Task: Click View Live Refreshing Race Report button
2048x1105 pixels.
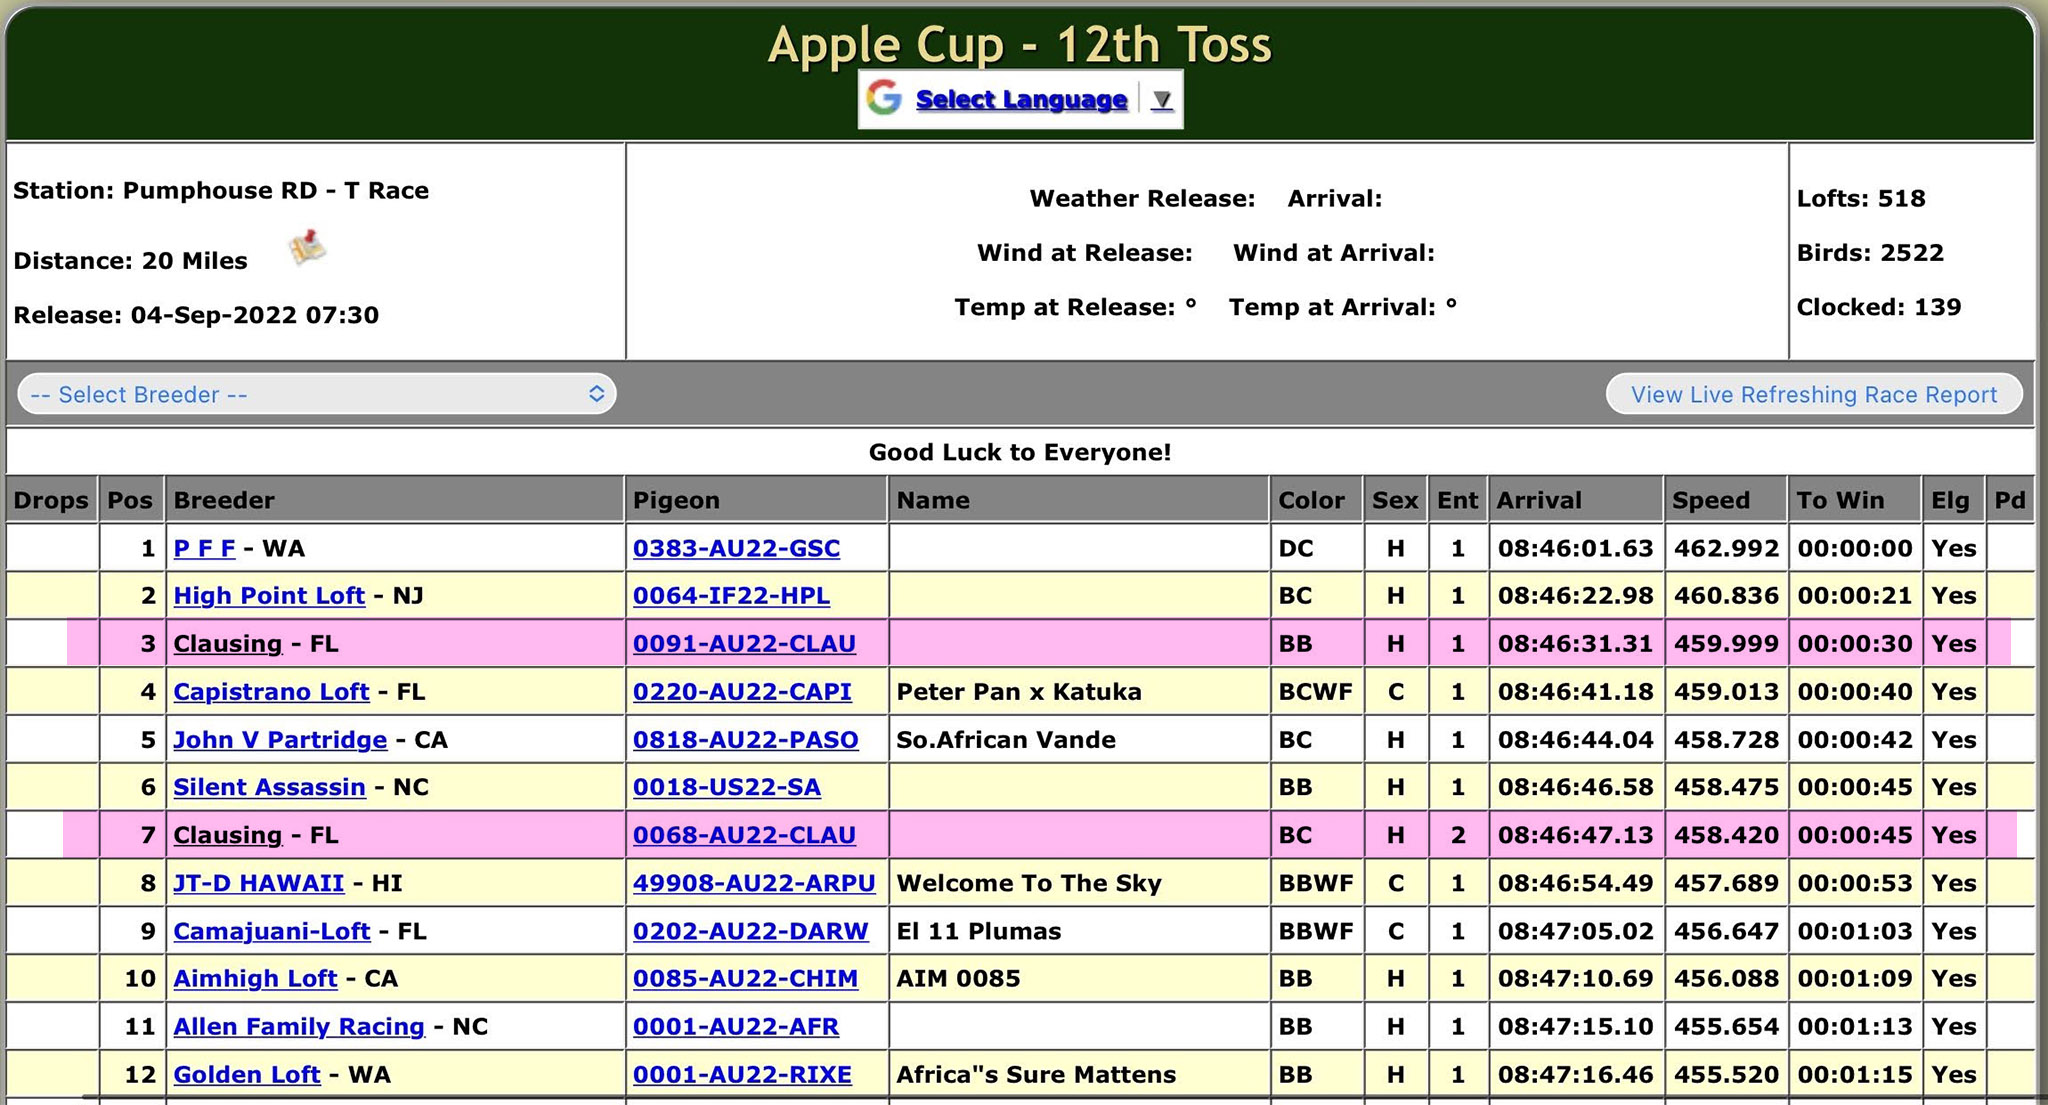Action: pos(1813,394)
